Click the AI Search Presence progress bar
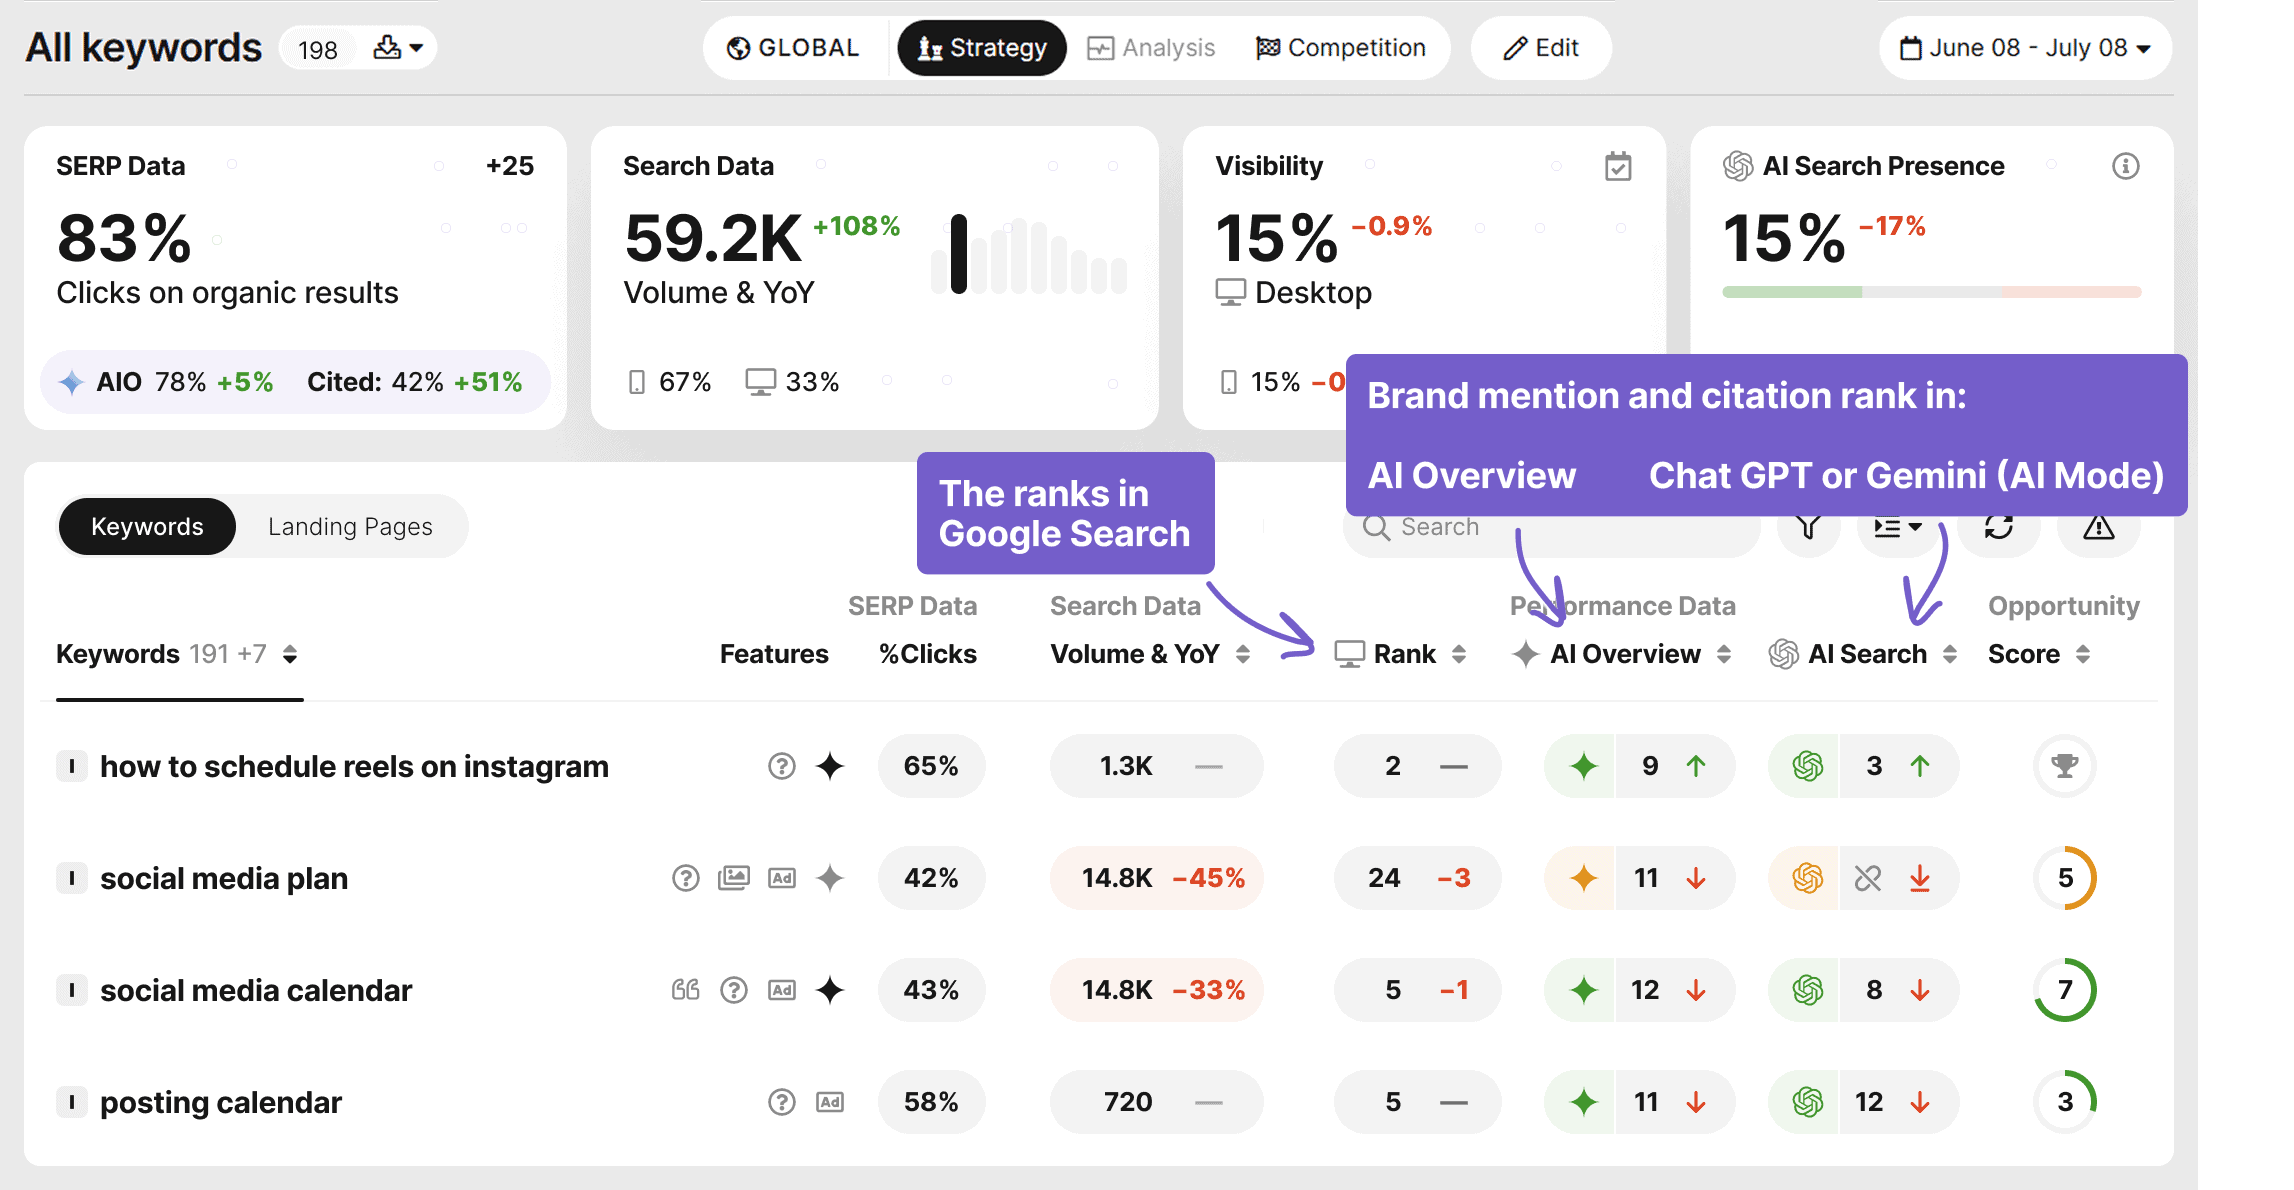 [1932, 292]
